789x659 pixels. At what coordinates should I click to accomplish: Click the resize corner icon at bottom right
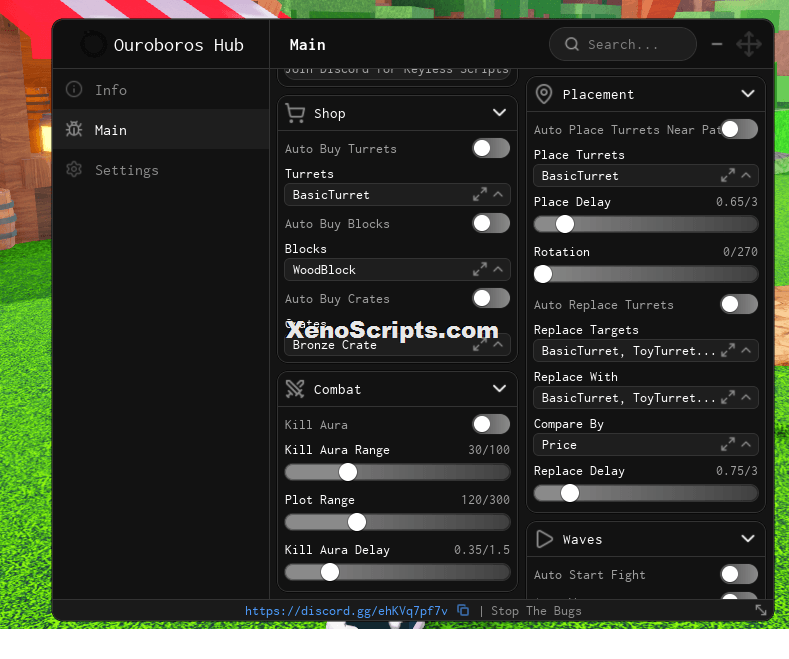tap(761, 611)
